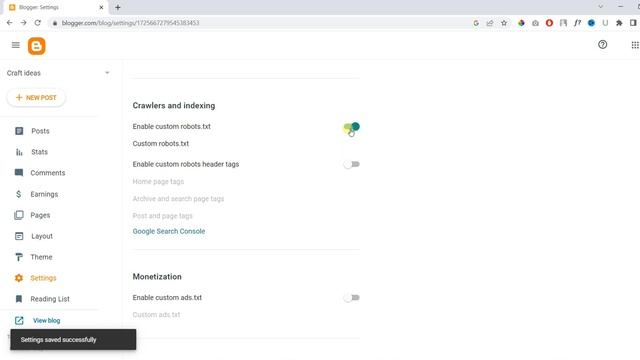The image size is (640, 360).
Task: Click the Enable custom robots.txt label
Action: [171, 127]
